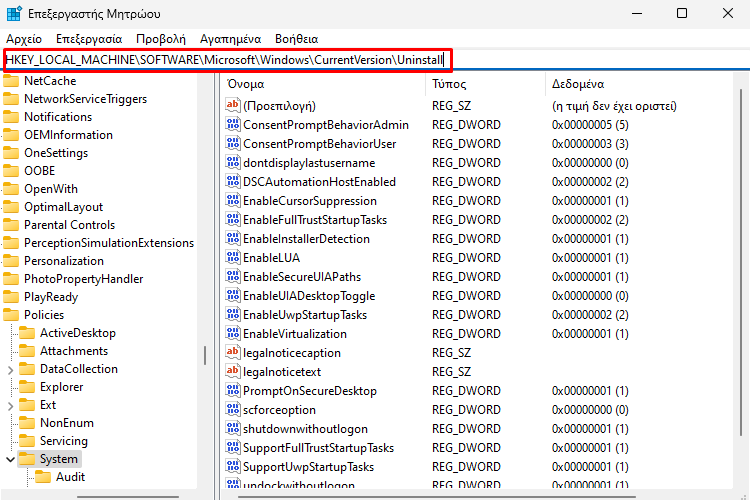This screenshot has height=500, width=750.
Task: Select the (Προεπιλογή) default value icon
Action: 233,106
